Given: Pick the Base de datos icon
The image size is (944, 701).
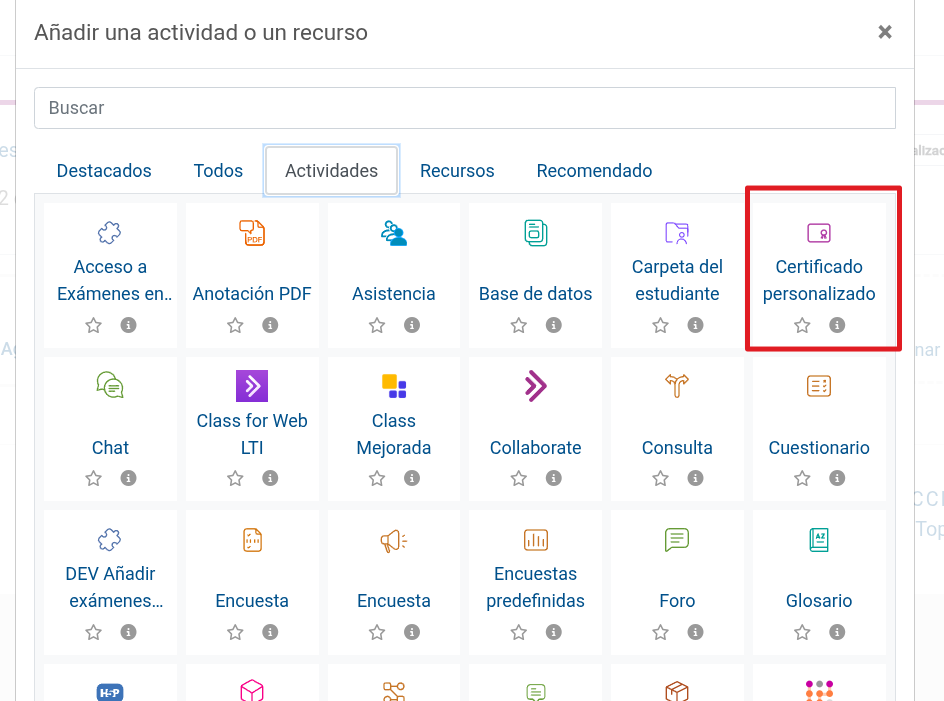Looking at the screenshot, I should [x=536, y=232].
